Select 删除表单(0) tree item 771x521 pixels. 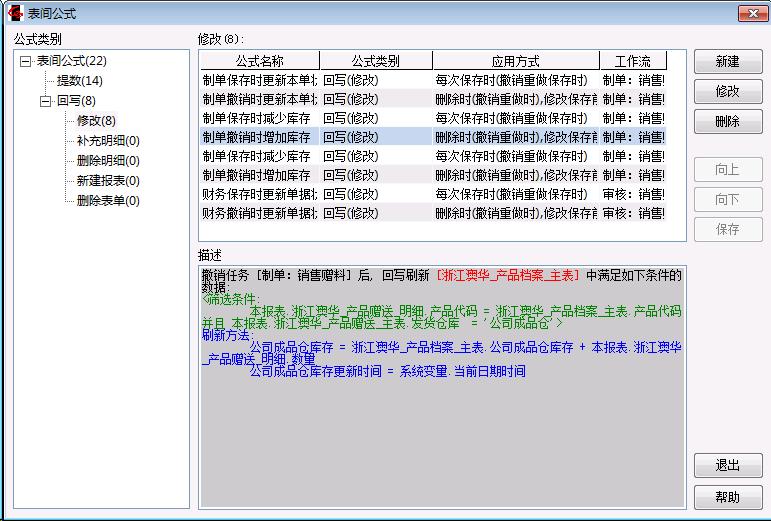click(x=107, y=201)
